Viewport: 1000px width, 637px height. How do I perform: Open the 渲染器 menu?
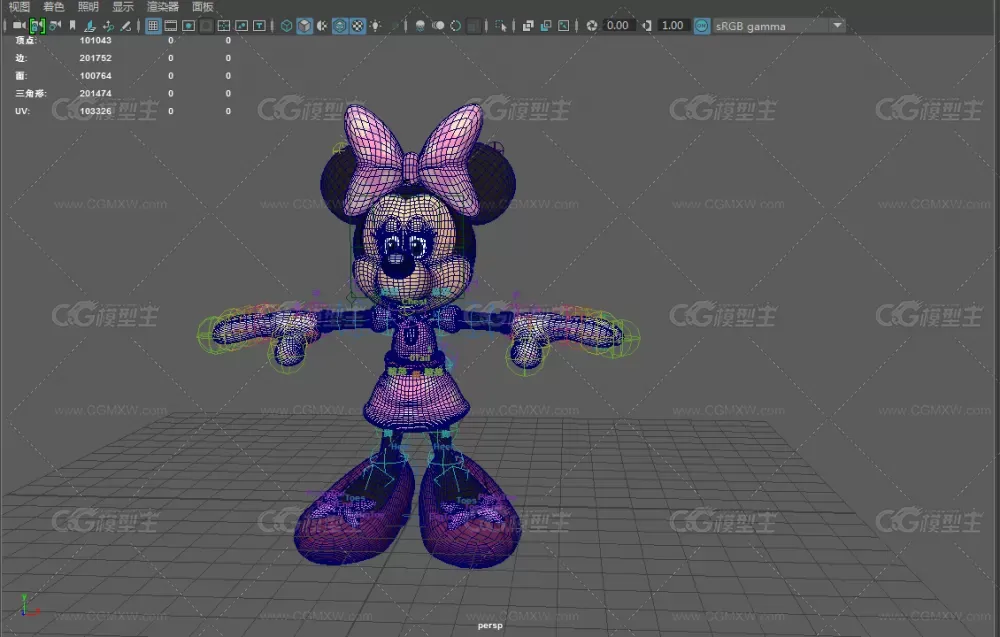coord(163,6)
